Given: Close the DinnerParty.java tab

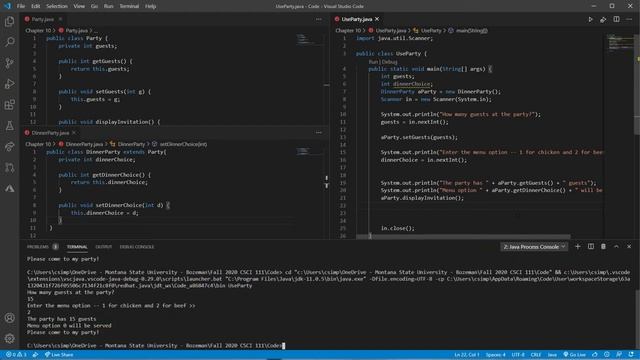Looking at the screenshot, I should click(x=74, y=133).
